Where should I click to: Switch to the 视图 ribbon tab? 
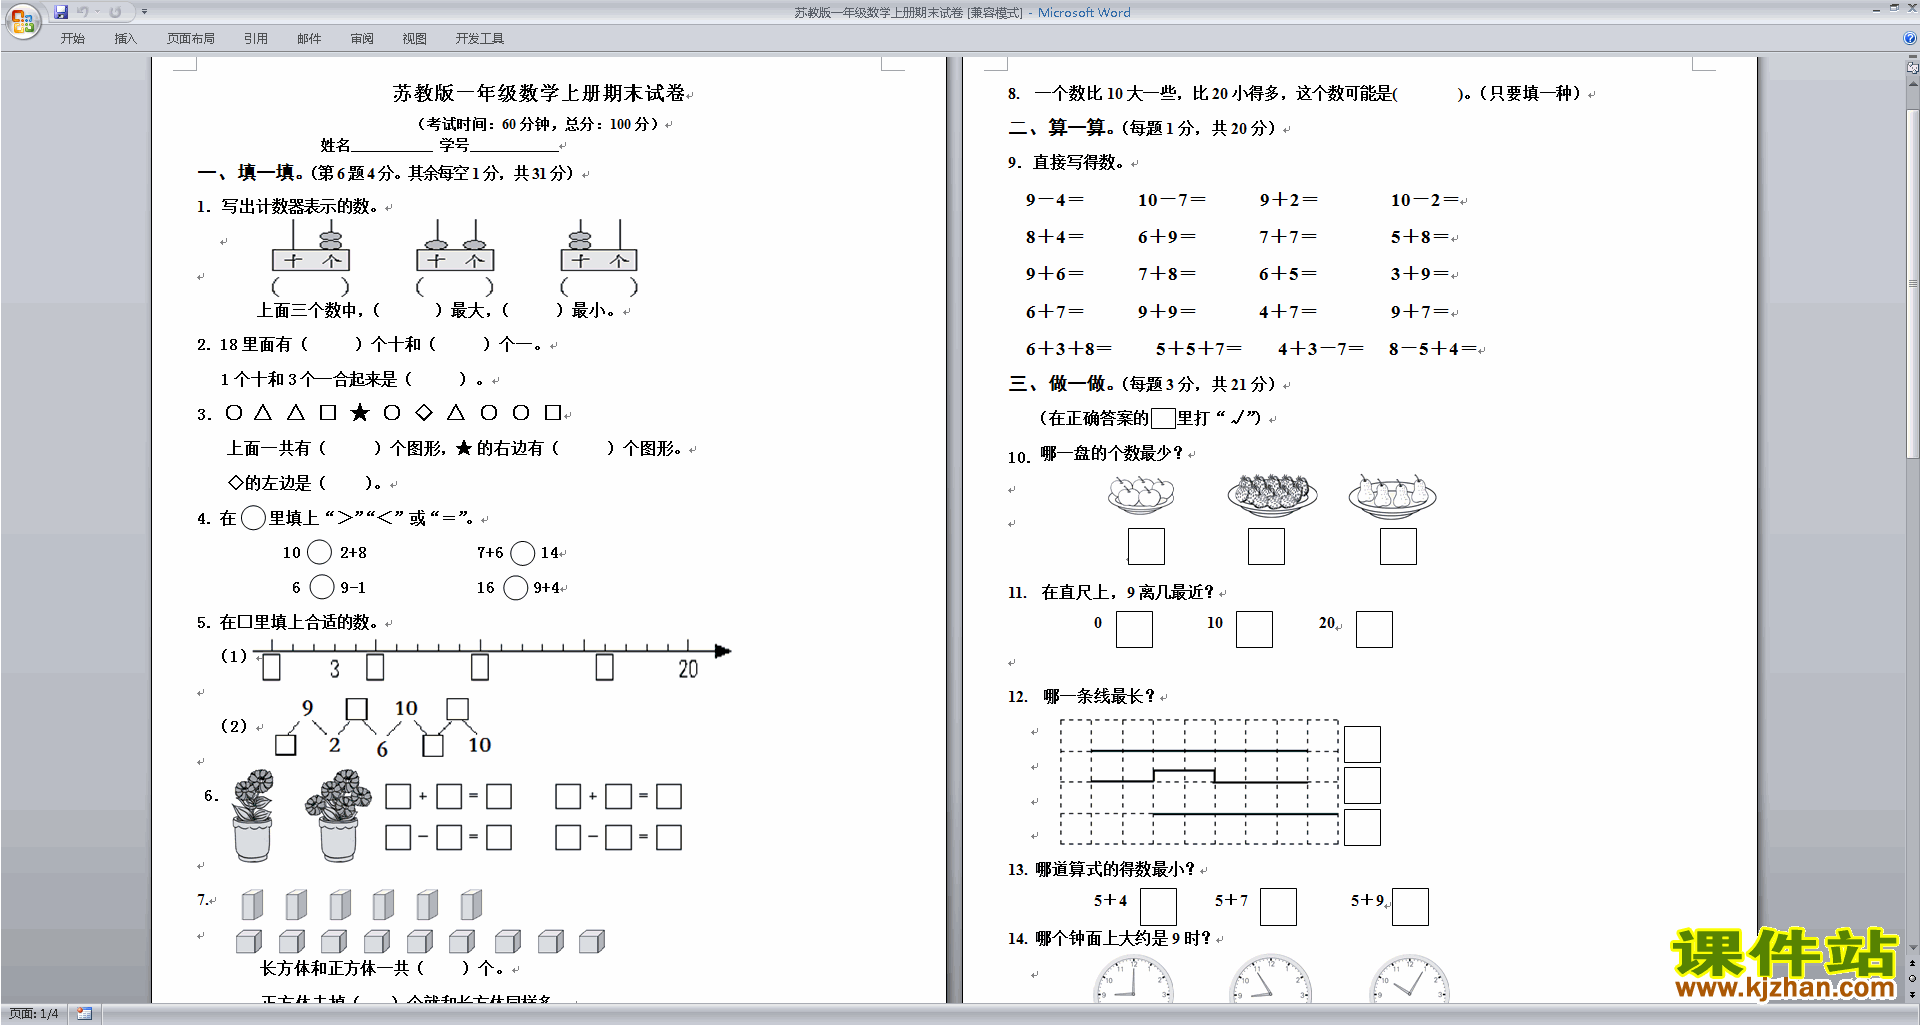(x=415, y=39)
